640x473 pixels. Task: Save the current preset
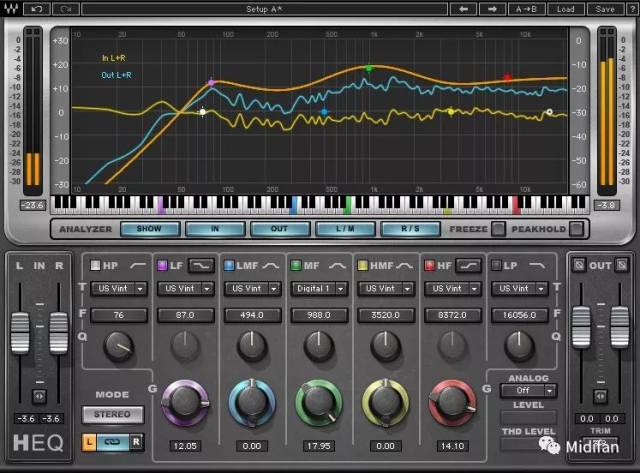[x=604, y=9]
